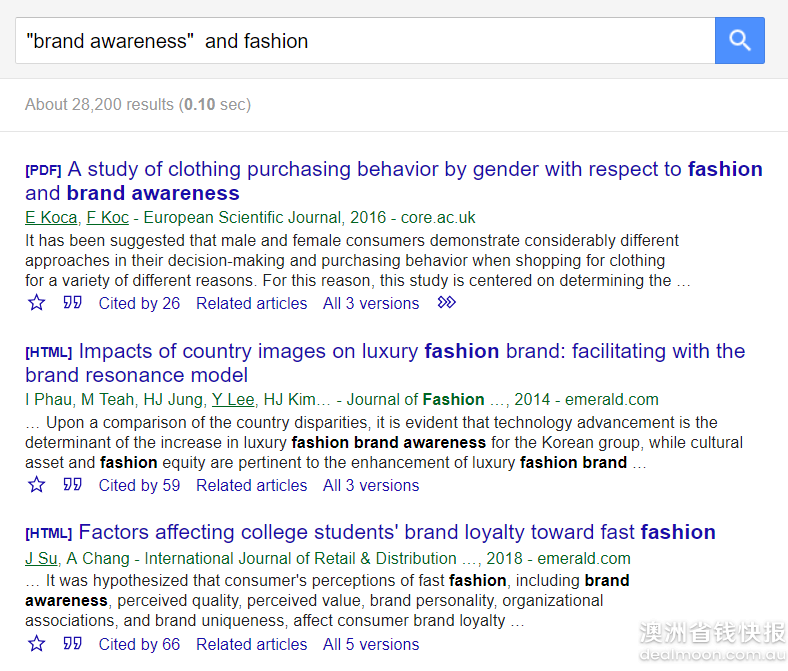Open Y Lee author profile
This screenshot has height=671, width=788.
[x=233, y=400]
